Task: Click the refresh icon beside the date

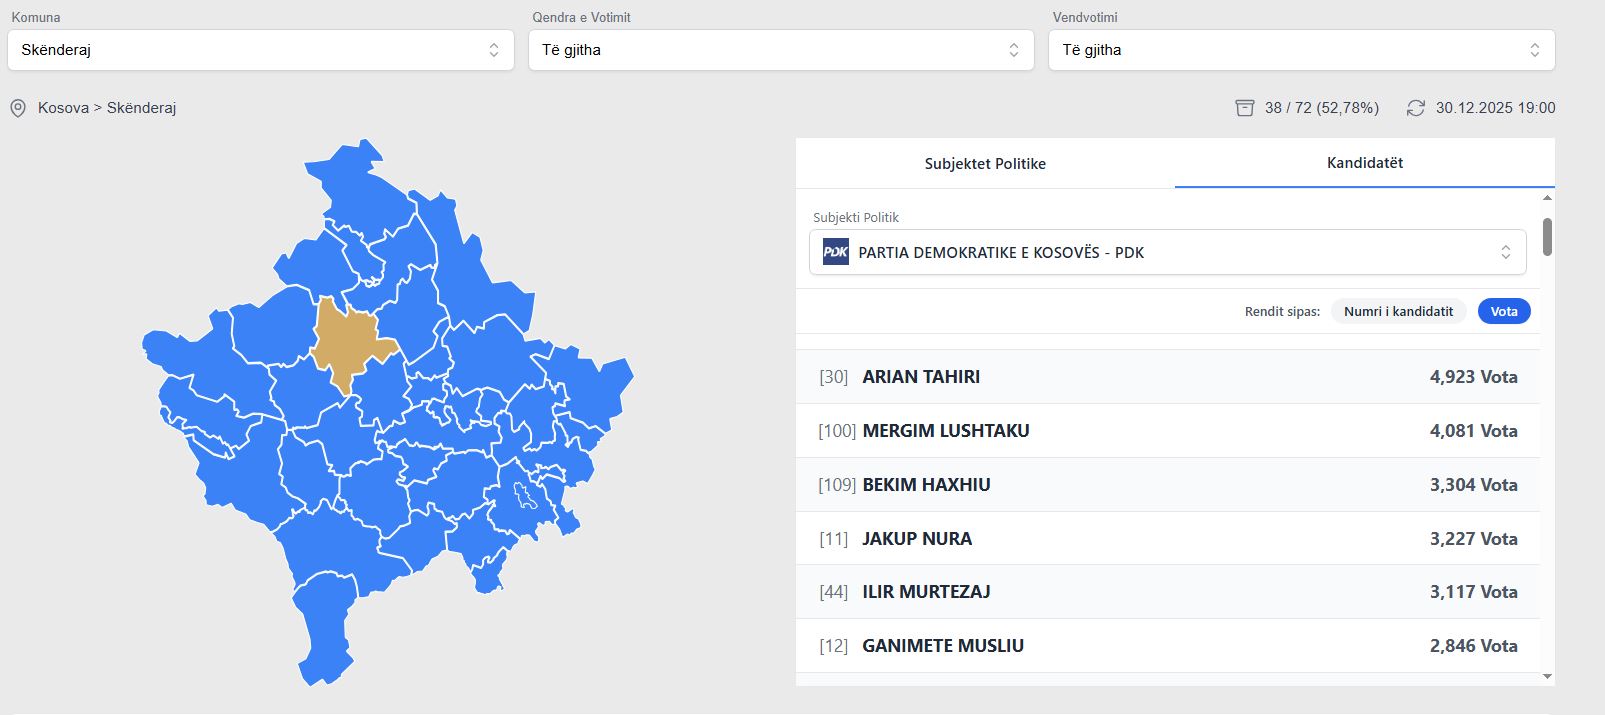Action: 1415,108
